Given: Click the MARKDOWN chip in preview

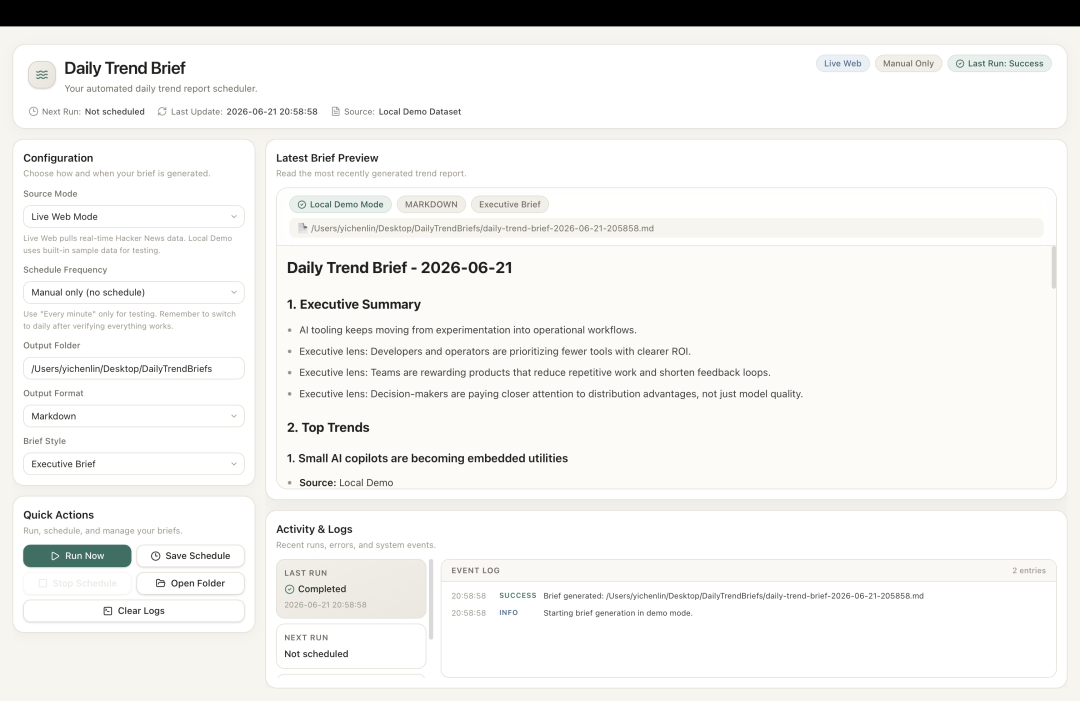Looking at the screenshot, I should click(431, 205).
